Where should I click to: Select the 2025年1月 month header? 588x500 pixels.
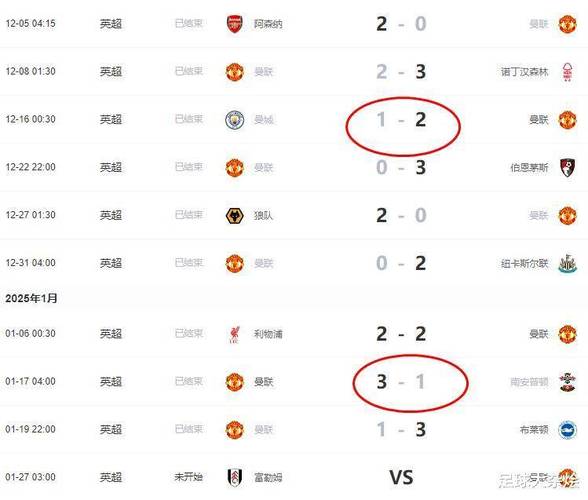[x=31, y=299]
